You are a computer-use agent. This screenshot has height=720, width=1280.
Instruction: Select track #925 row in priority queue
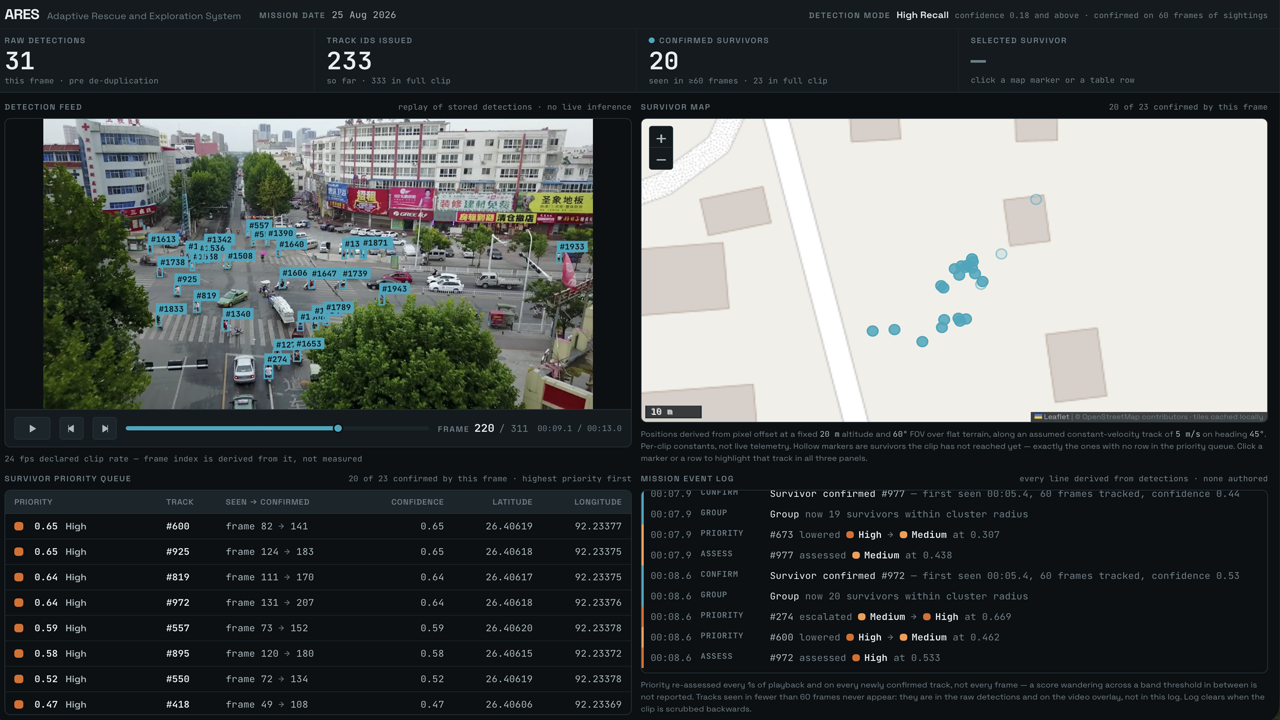pos(317,551)
